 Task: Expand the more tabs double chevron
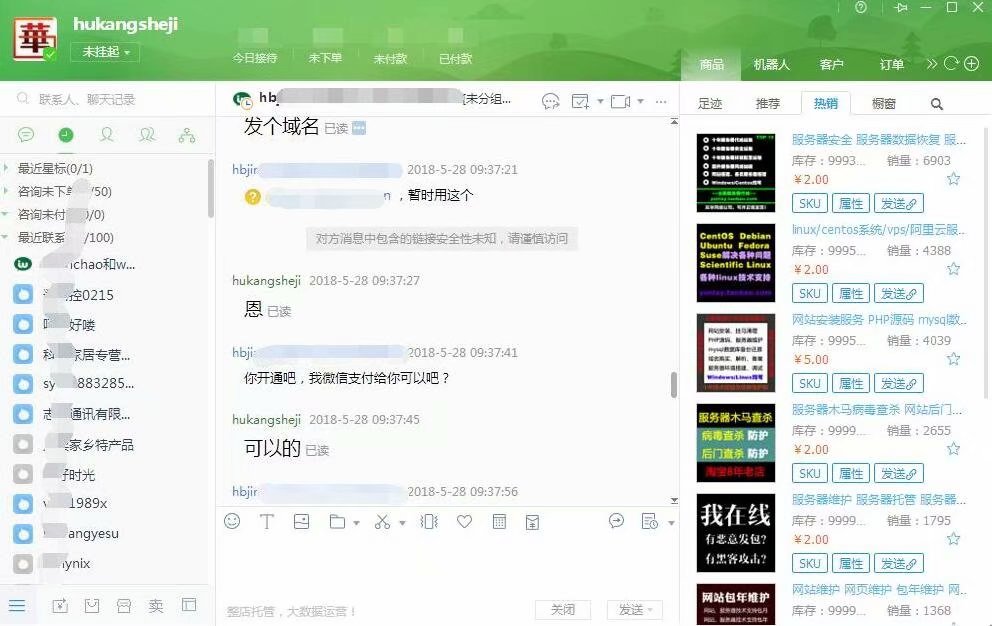(x=931, y=63)
